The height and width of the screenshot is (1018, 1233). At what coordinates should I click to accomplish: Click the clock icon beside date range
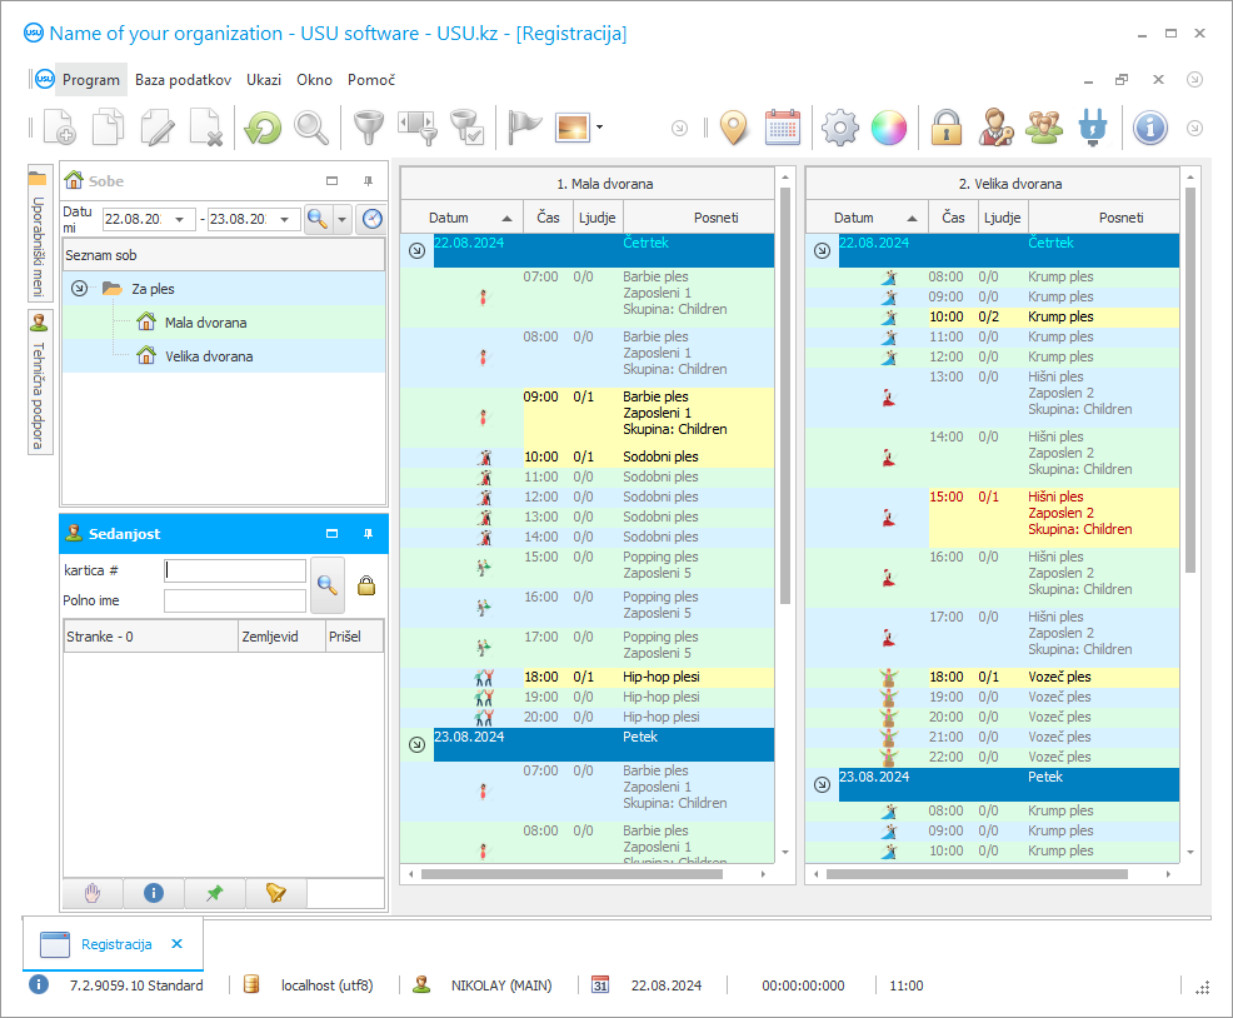tap(372, 219)
